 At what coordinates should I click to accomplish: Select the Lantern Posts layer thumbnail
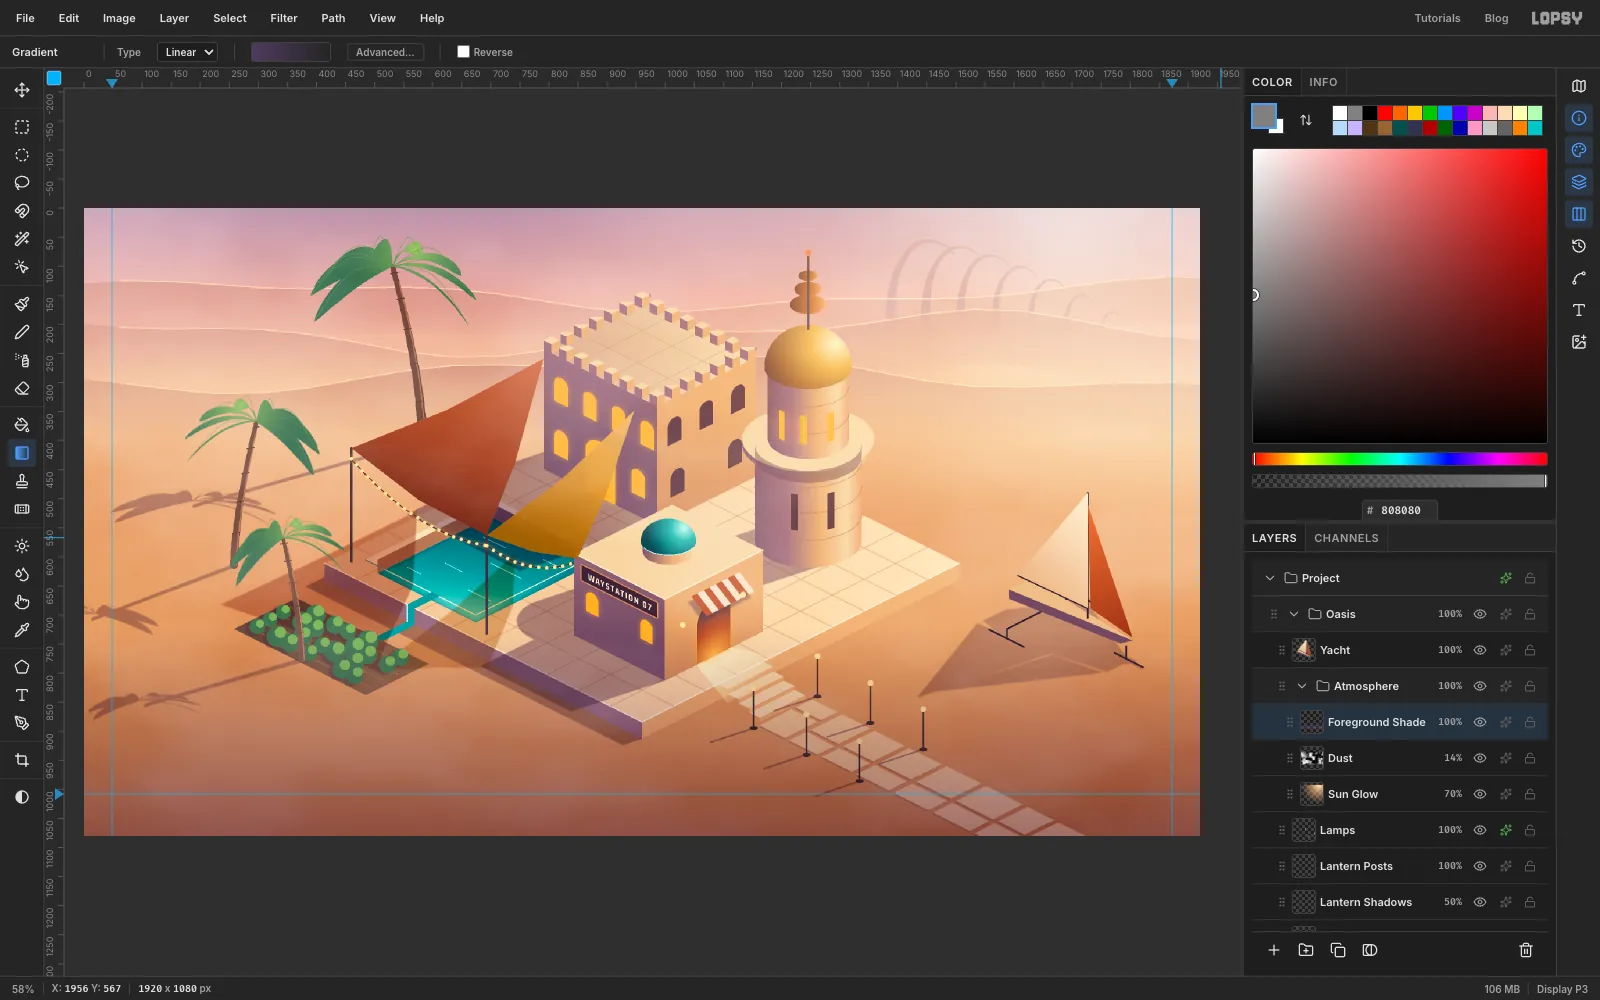pos(1304,866)
